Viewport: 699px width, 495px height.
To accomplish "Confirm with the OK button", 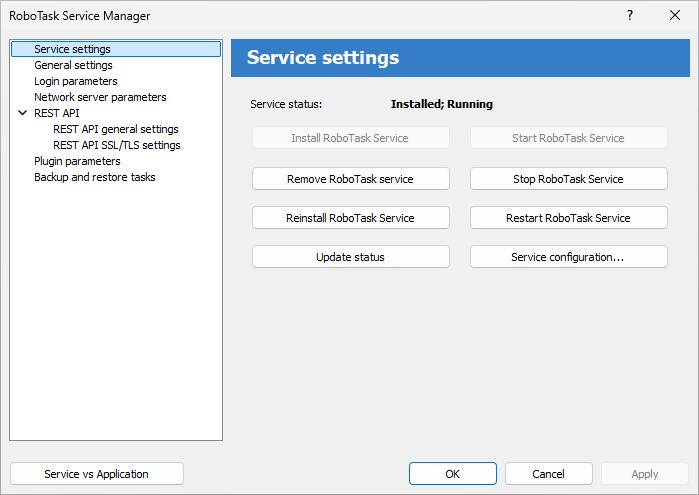I will click(452, 474).
